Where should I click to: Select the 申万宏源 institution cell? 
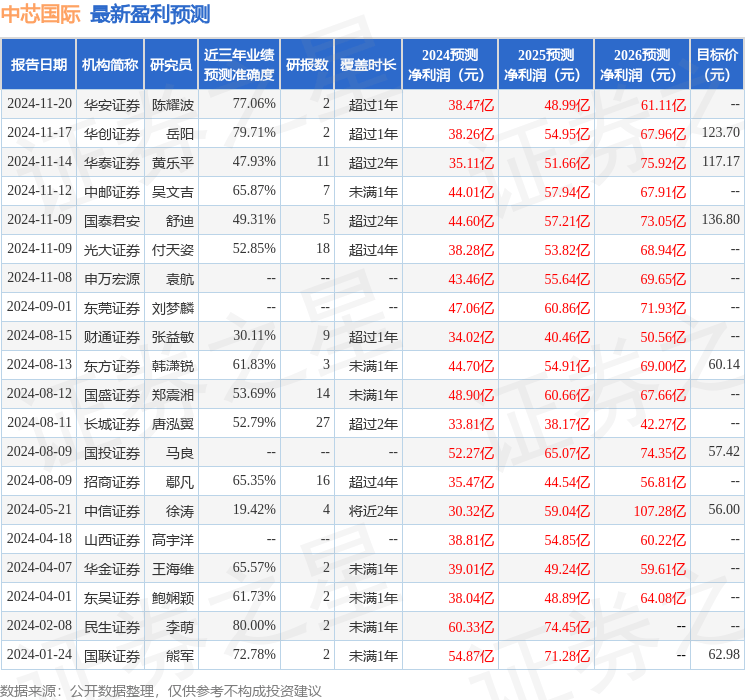pos(112,279)
